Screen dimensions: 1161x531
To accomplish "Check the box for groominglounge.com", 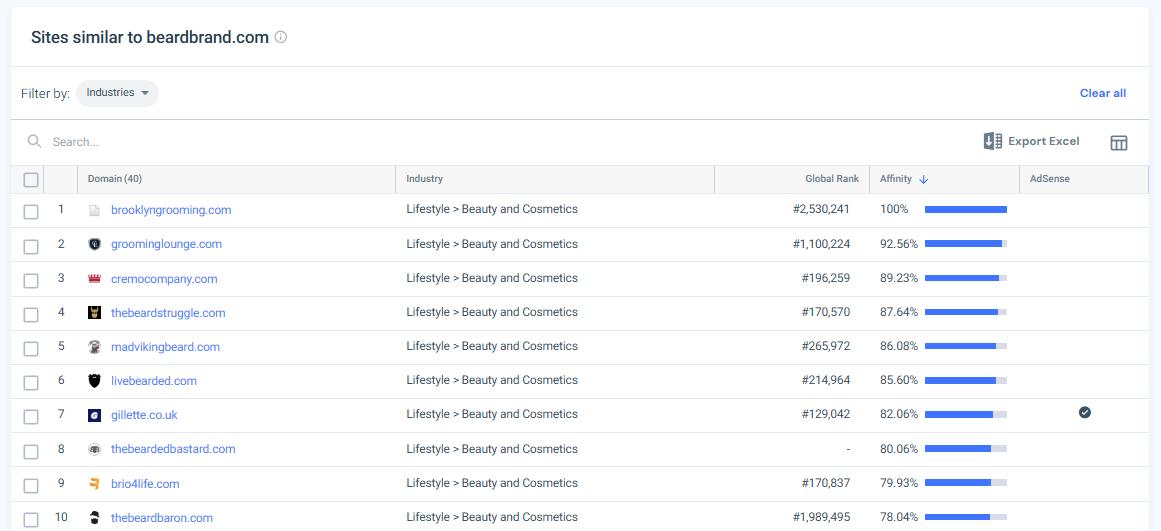I will click(x=30, y=247).
